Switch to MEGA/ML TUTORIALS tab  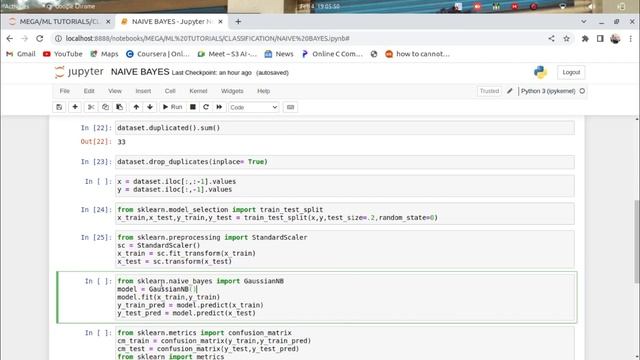click(x=60, y=22)
